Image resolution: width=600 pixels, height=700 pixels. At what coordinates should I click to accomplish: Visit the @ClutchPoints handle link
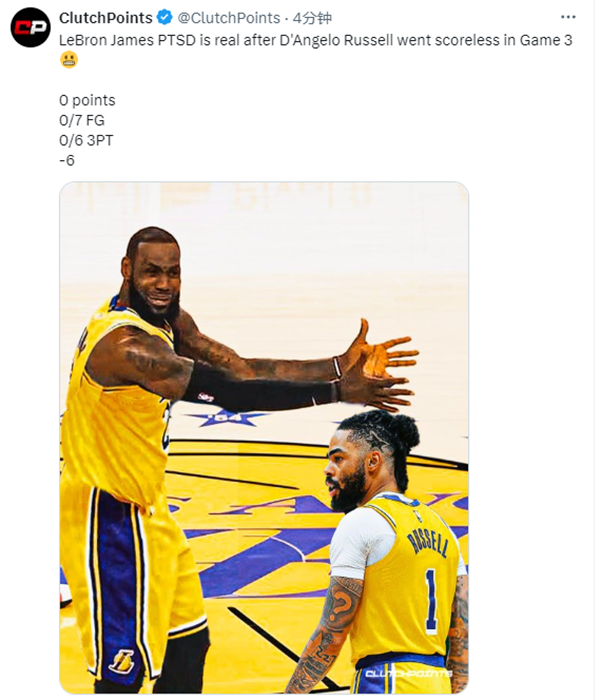(229, 18)
